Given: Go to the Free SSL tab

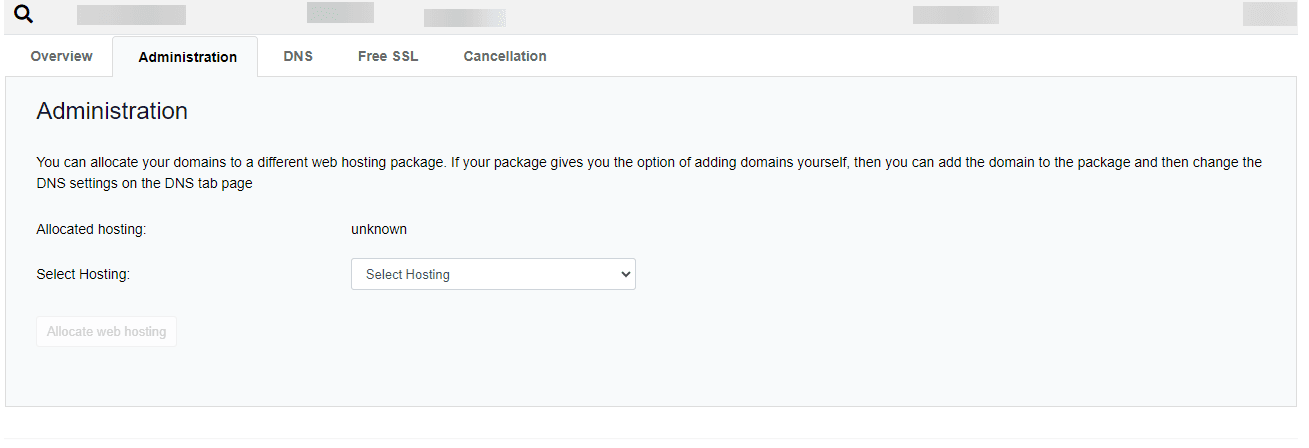Looking at the screenshot, I should tap(388, 56).
